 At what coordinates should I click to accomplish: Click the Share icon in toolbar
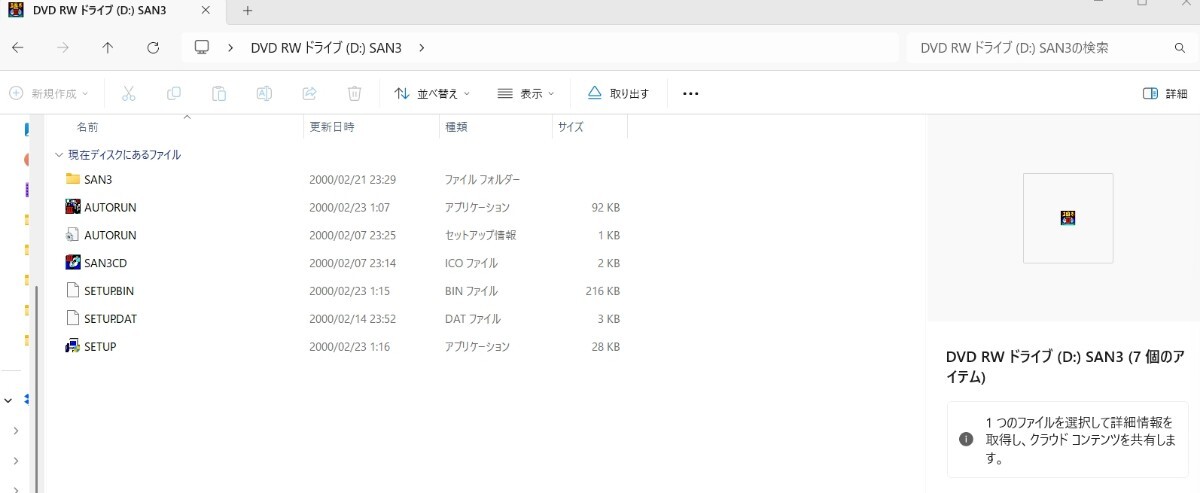309,93
